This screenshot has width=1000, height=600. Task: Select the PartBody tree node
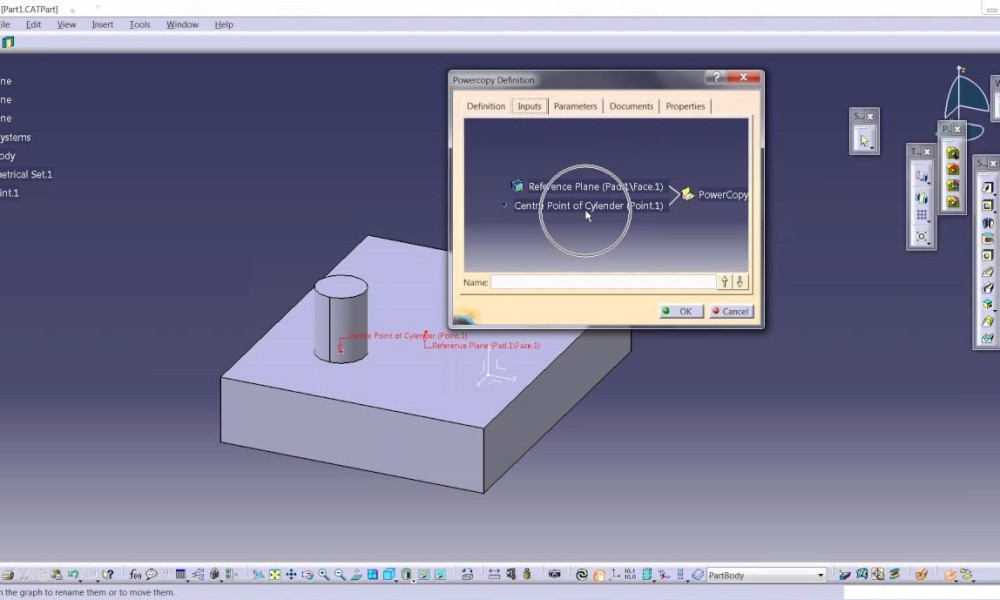[x=8, y=156]
